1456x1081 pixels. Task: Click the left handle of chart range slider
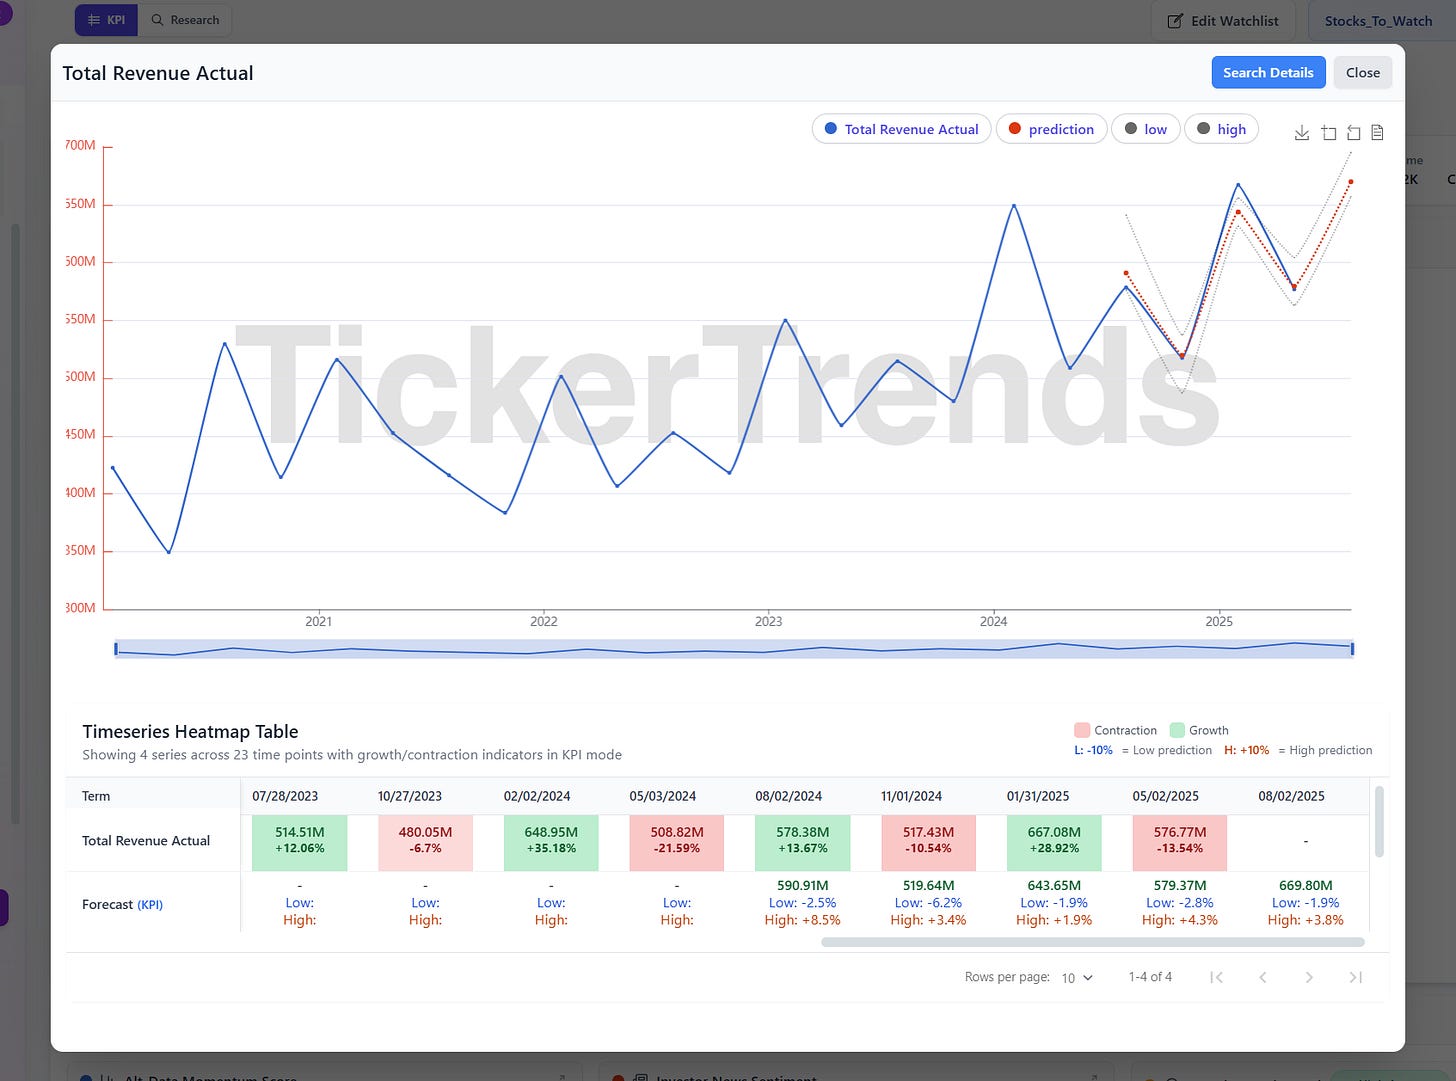tap(116, 649)
